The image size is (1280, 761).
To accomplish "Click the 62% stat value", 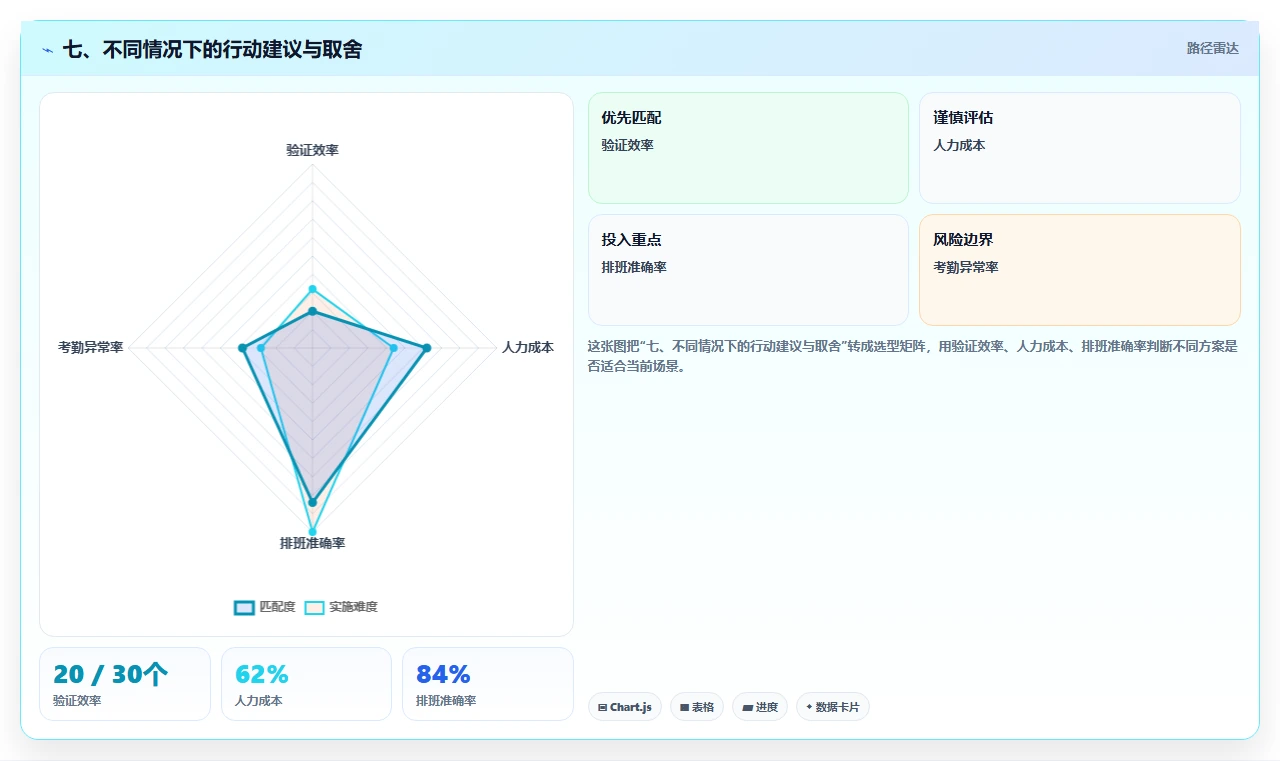I will pos(262,675).
